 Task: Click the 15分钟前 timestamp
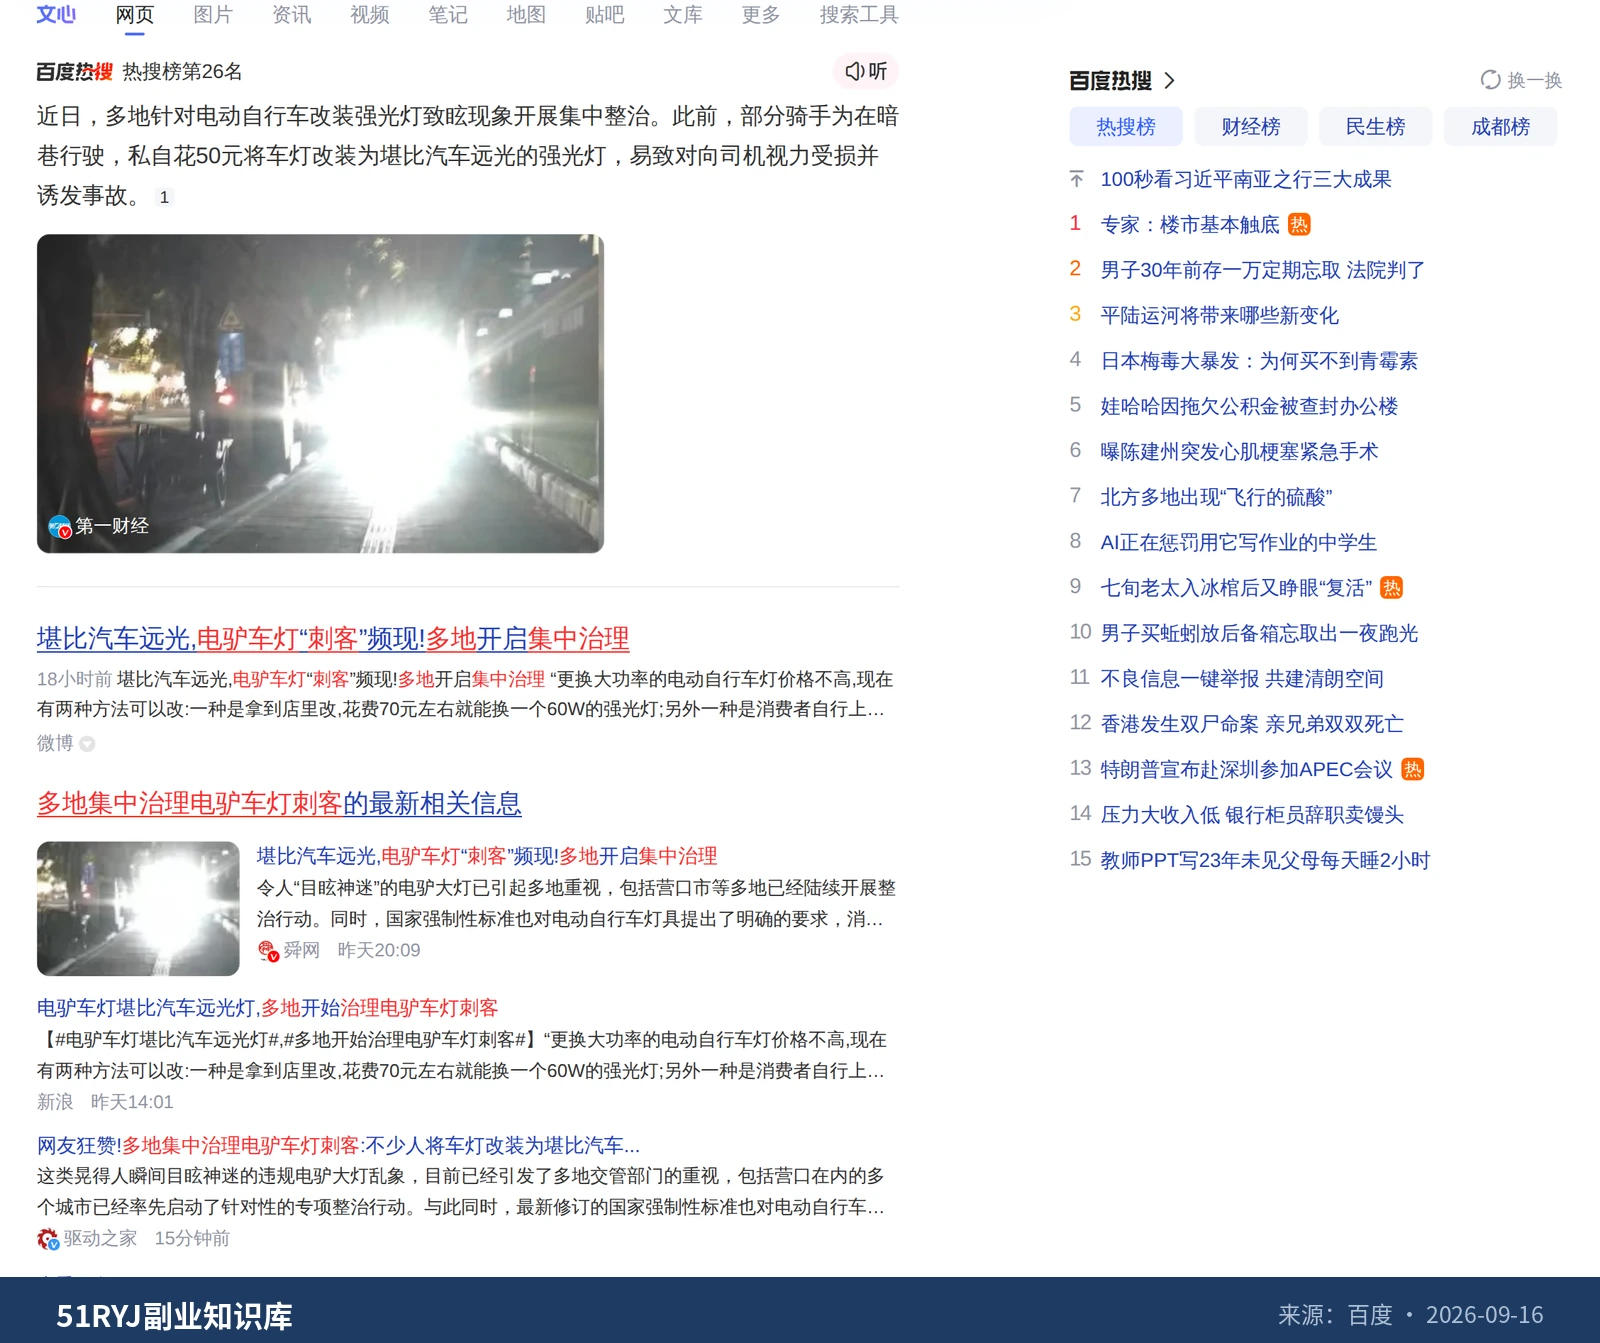tap(192, 1239)
